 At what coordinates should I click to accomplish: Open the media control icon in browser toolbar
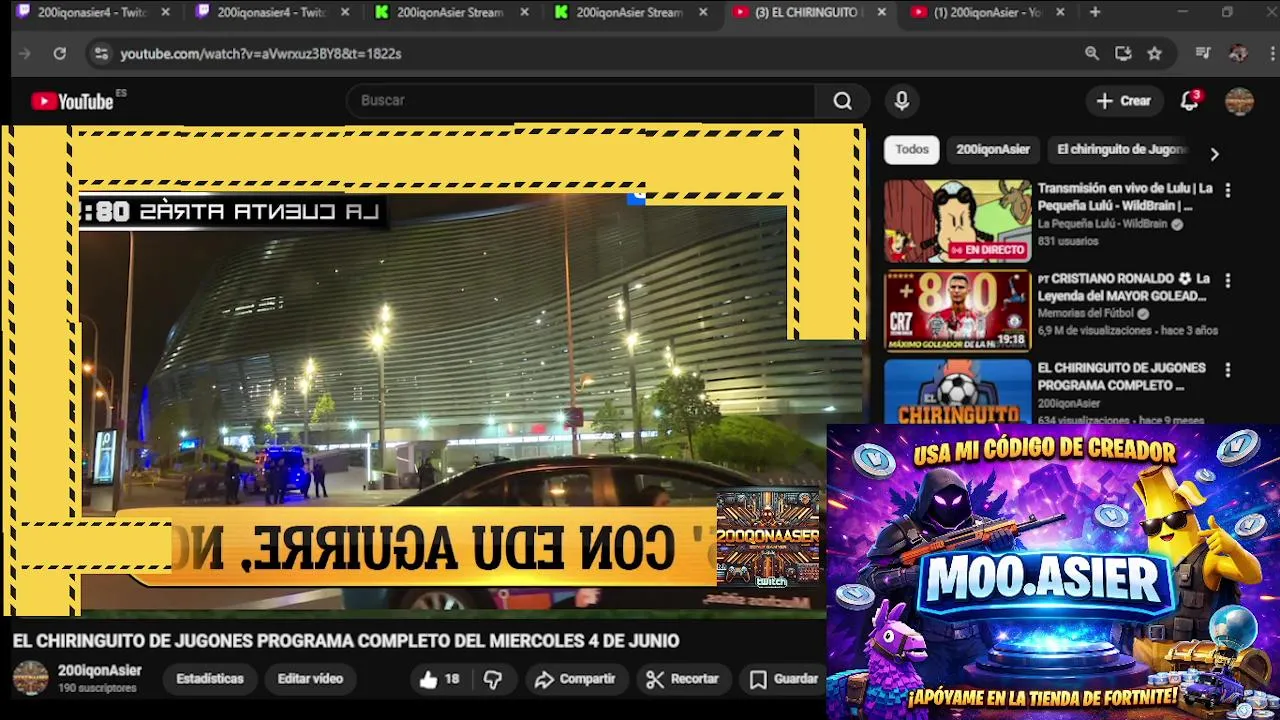pyautogui.click(x=1204, y=54)
